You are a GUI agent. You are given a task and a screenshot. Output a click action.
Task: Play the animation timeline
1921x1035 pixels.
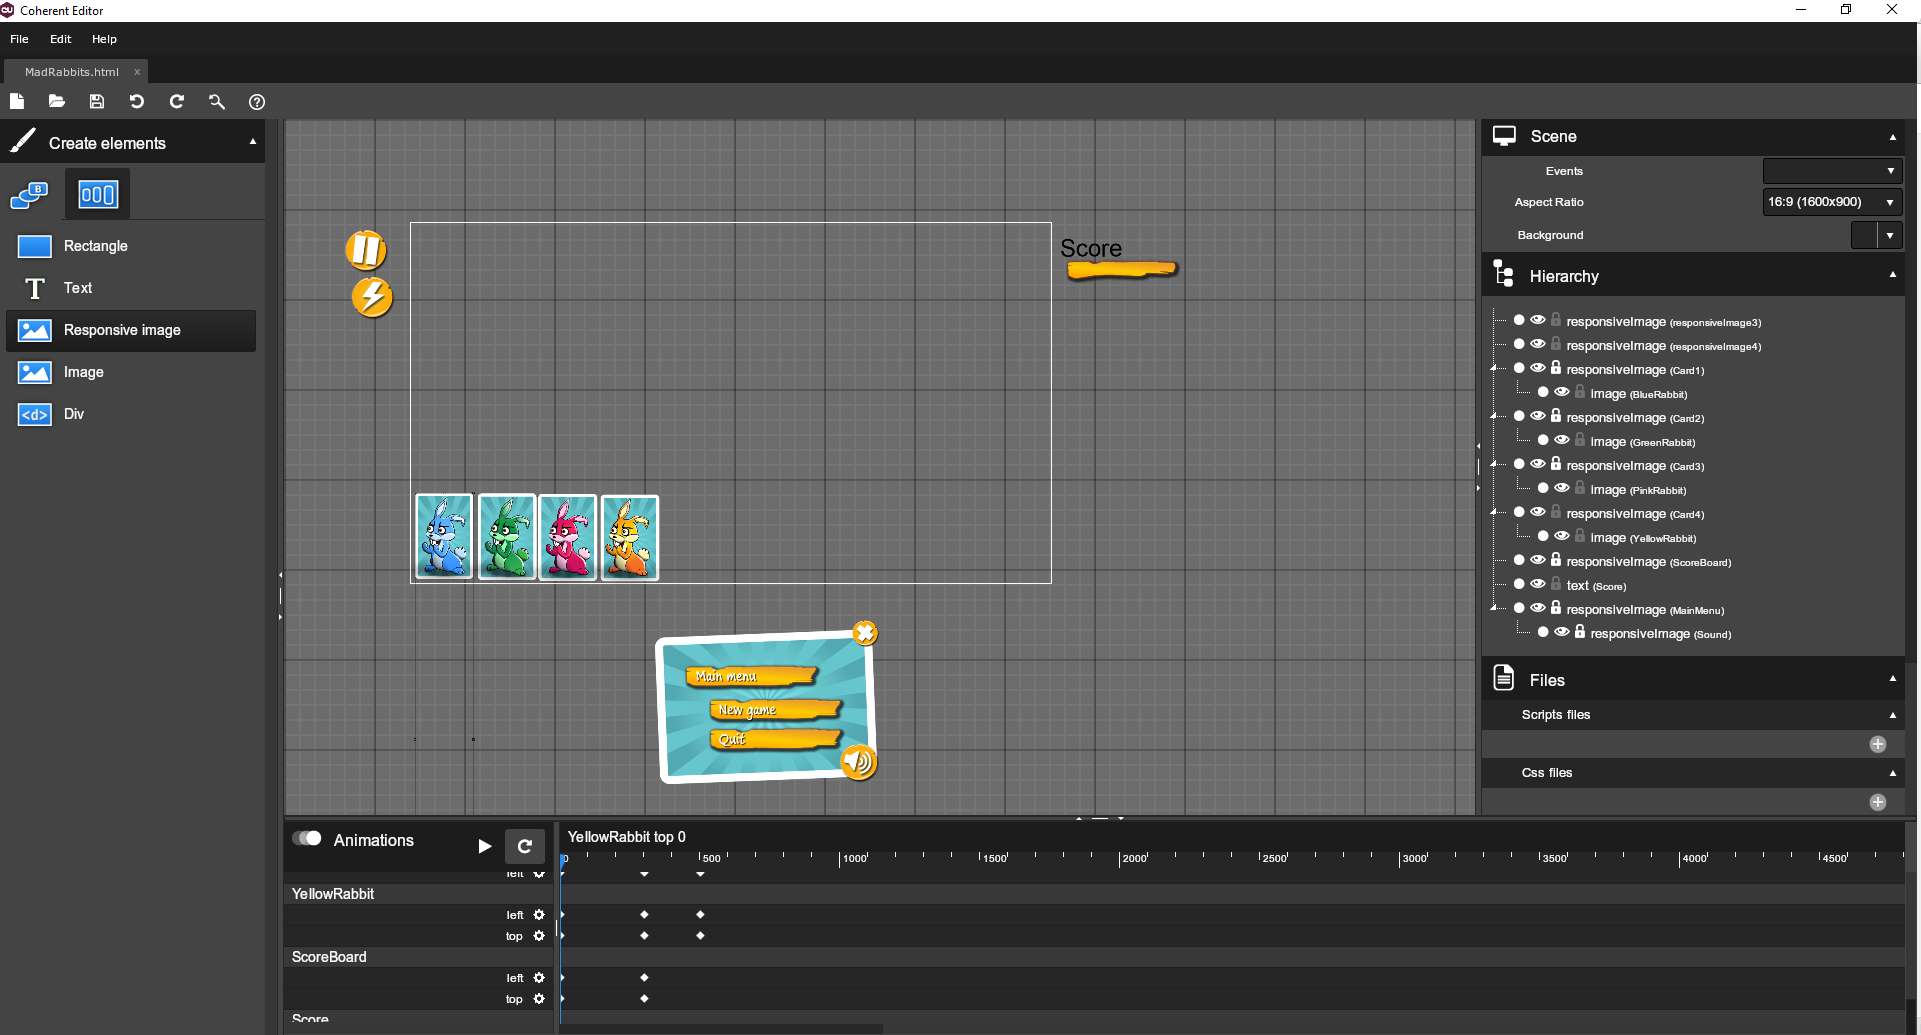click(485, 846)
